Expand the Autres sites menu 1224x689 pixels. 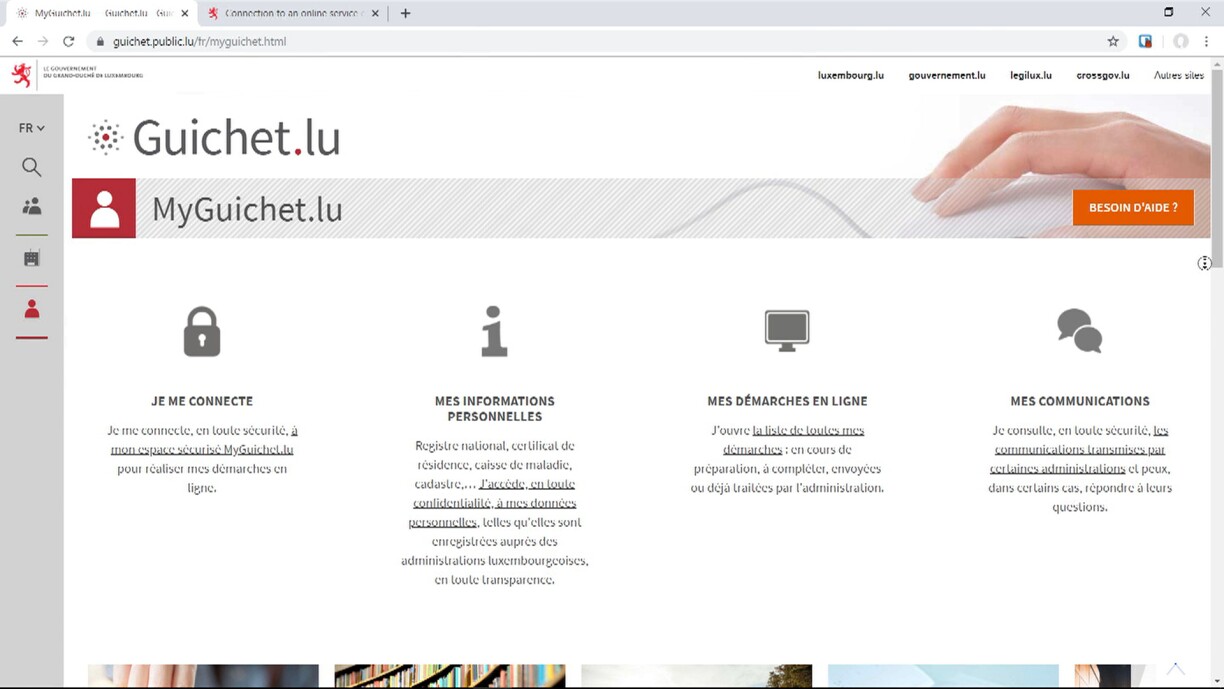click(x=1178, y=75)
